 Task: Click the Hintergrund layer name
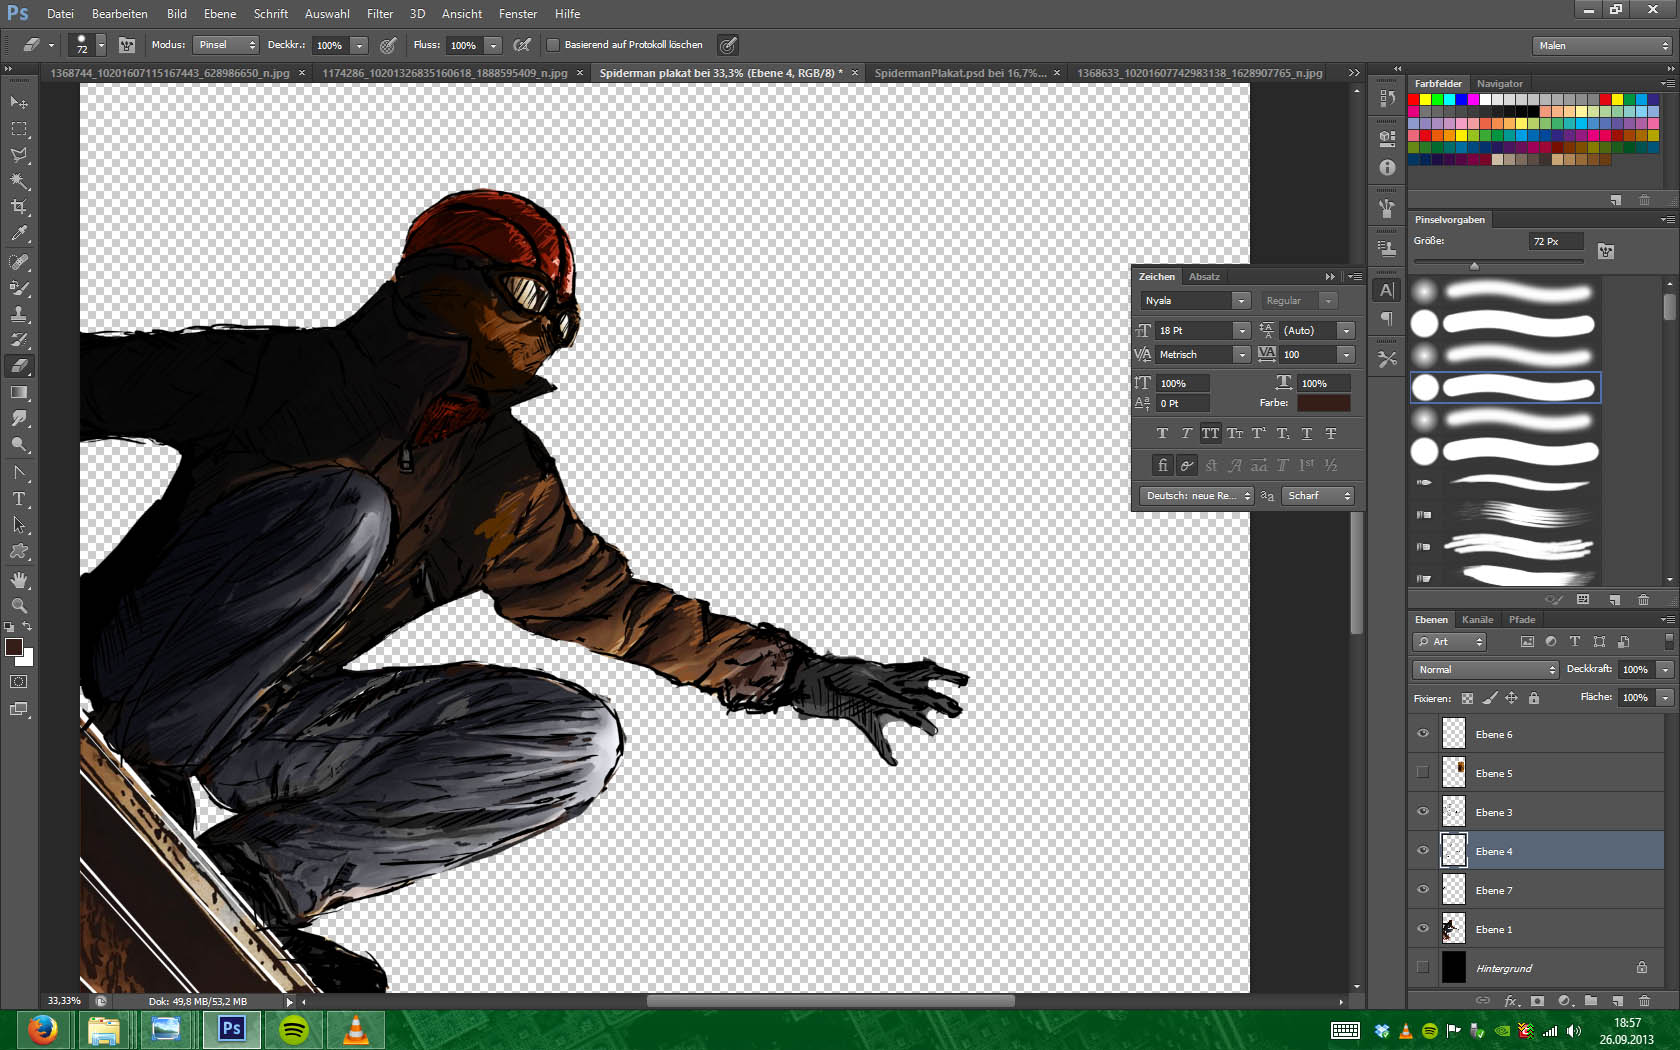tap(1504, 969)
